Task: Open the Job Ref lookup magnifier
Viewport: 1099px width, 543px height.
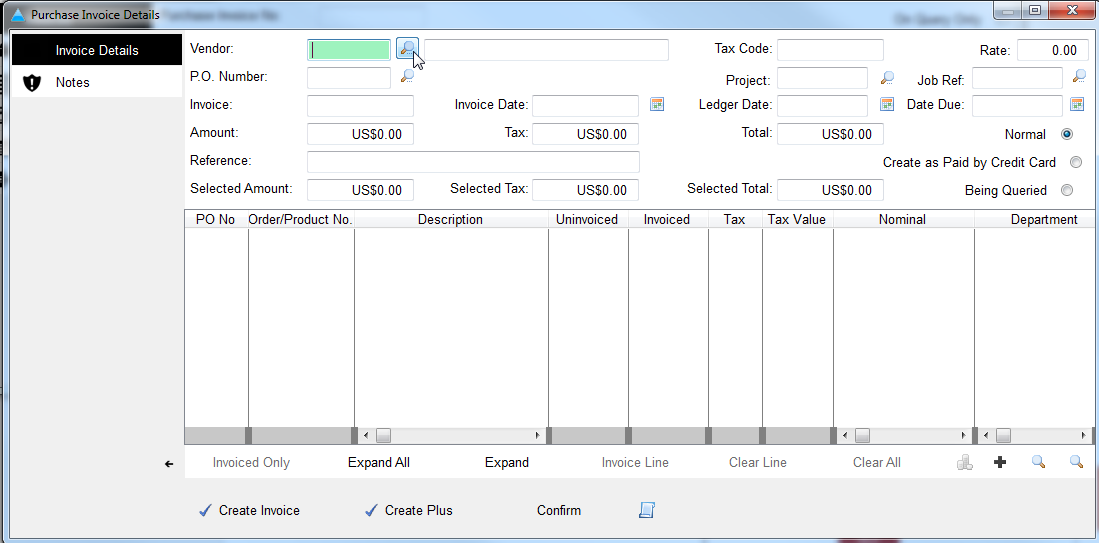Action: [x=1079, y=76]
